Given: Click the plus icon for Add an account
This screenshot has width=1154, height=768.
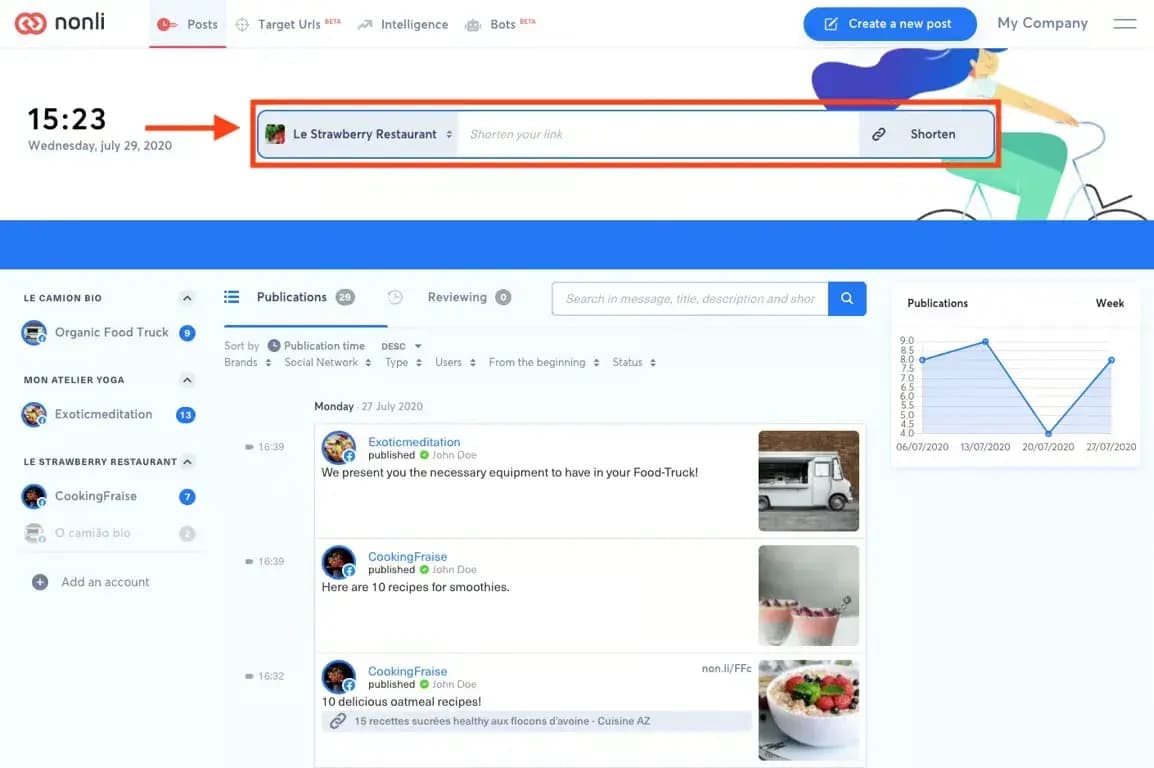Looking at the screenshot, I should click(x=40, y=582).
